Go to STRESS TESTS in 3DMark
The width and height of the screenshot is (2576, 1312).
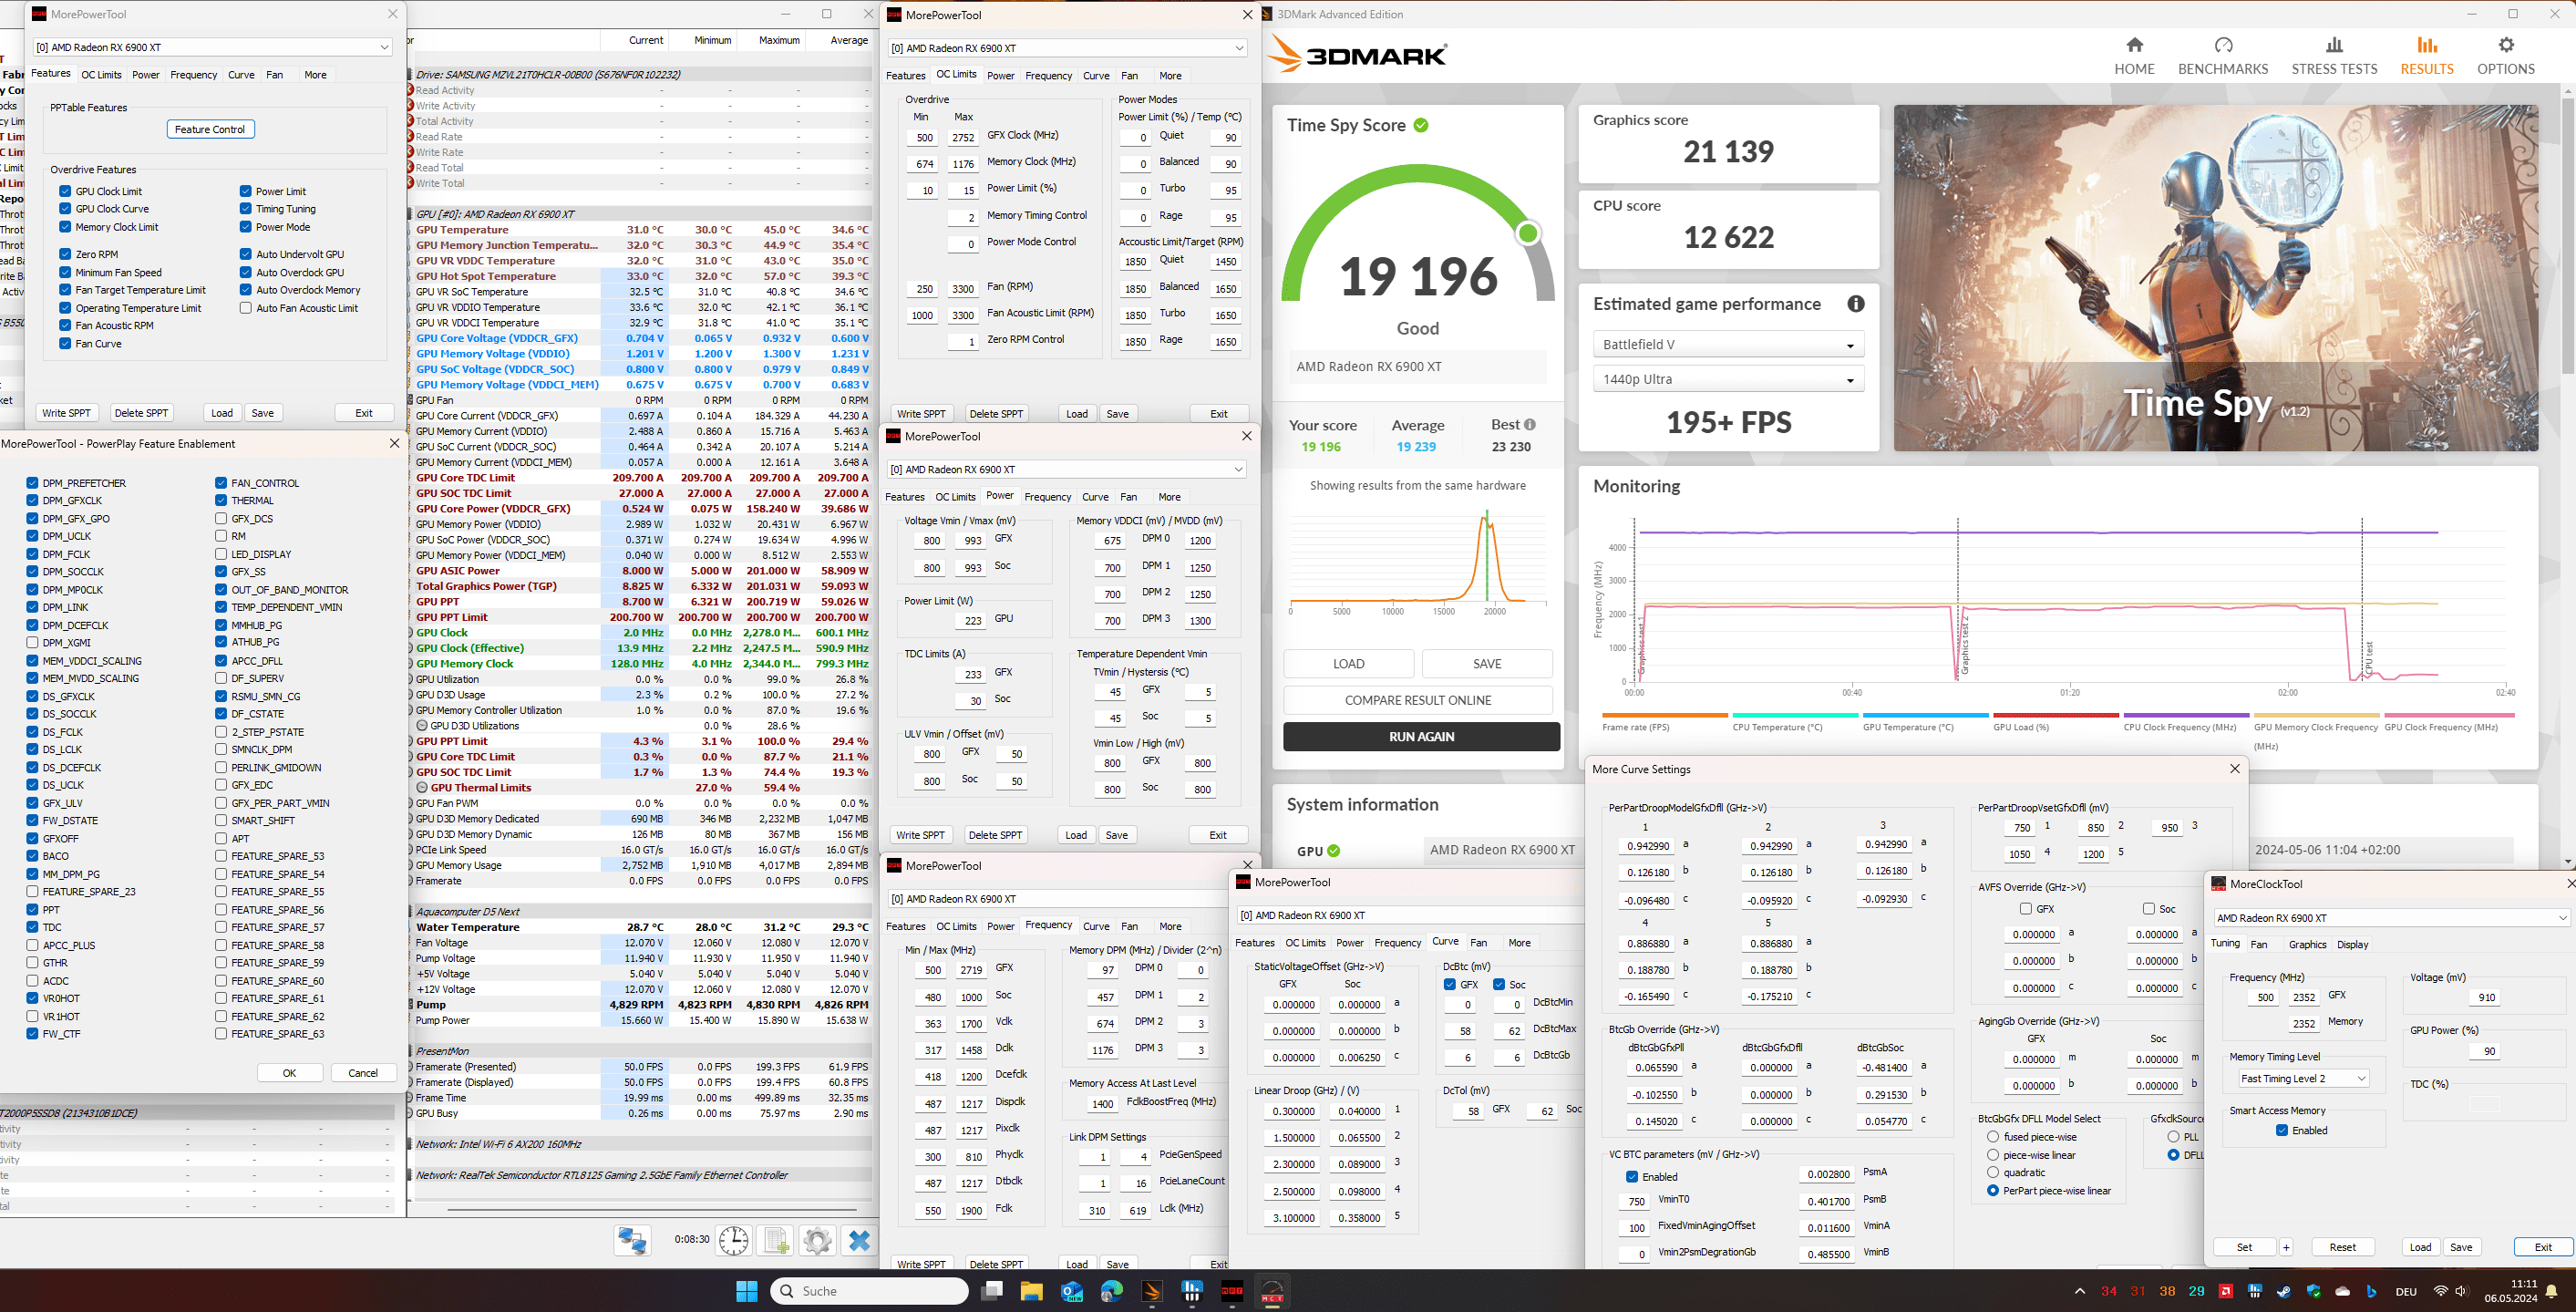pos(2334,56)
